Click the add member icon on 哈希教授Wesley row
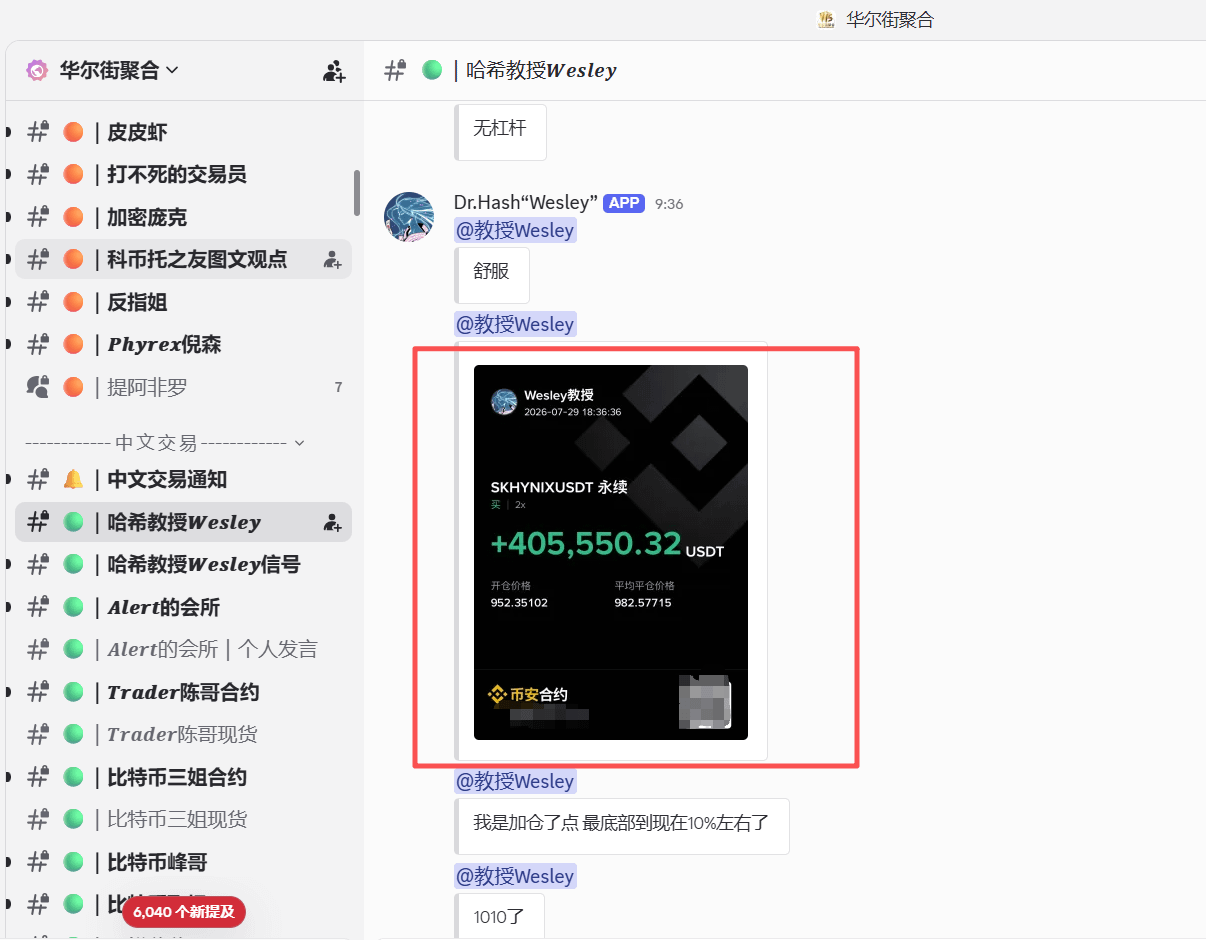The image size is (1206, 940). [x=333, y=522]
